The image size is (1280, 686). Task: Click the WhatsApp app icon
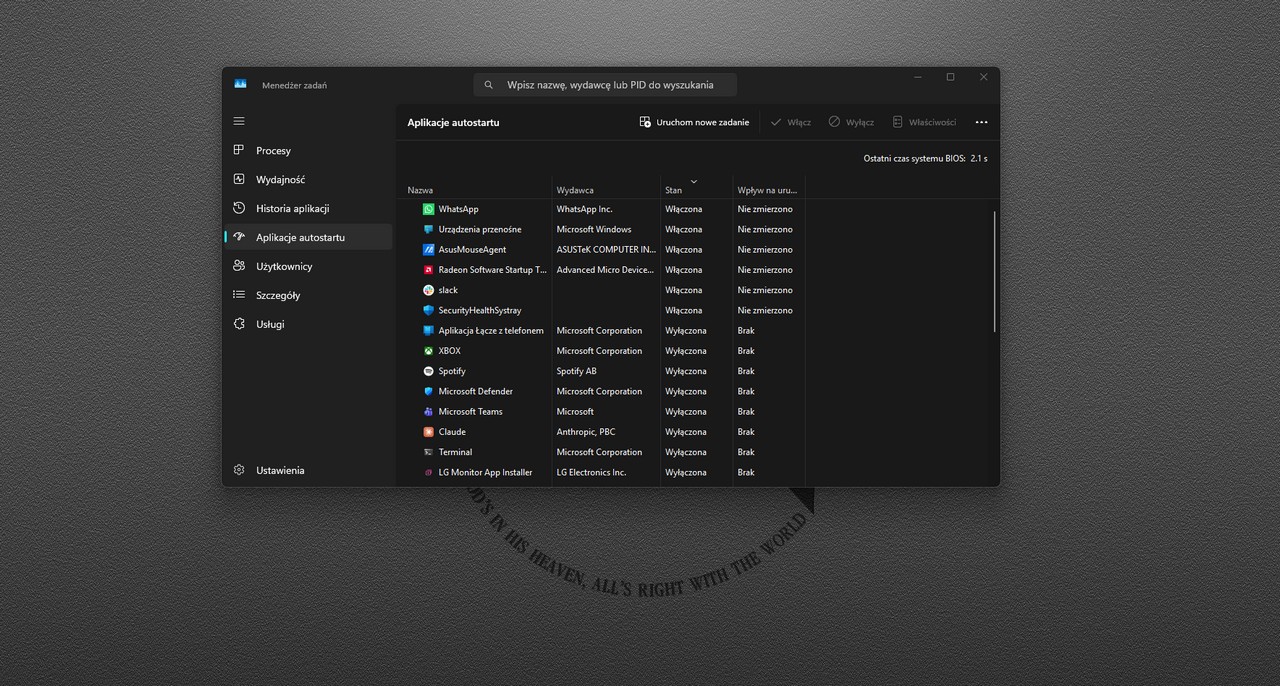pos(428,209)
